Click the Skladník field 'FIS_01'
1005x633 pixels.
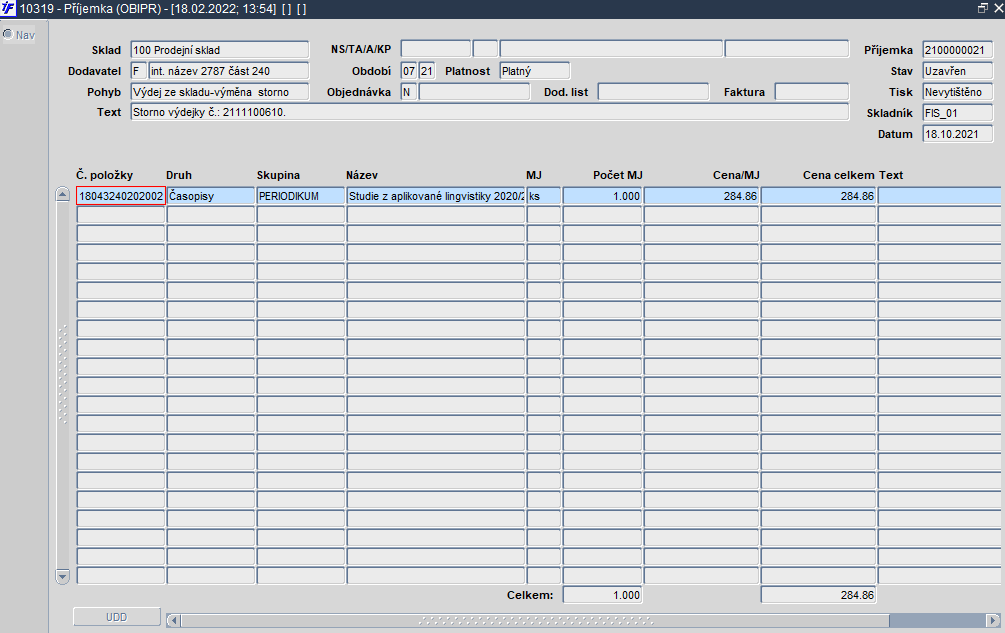click(x=958, y=113)
